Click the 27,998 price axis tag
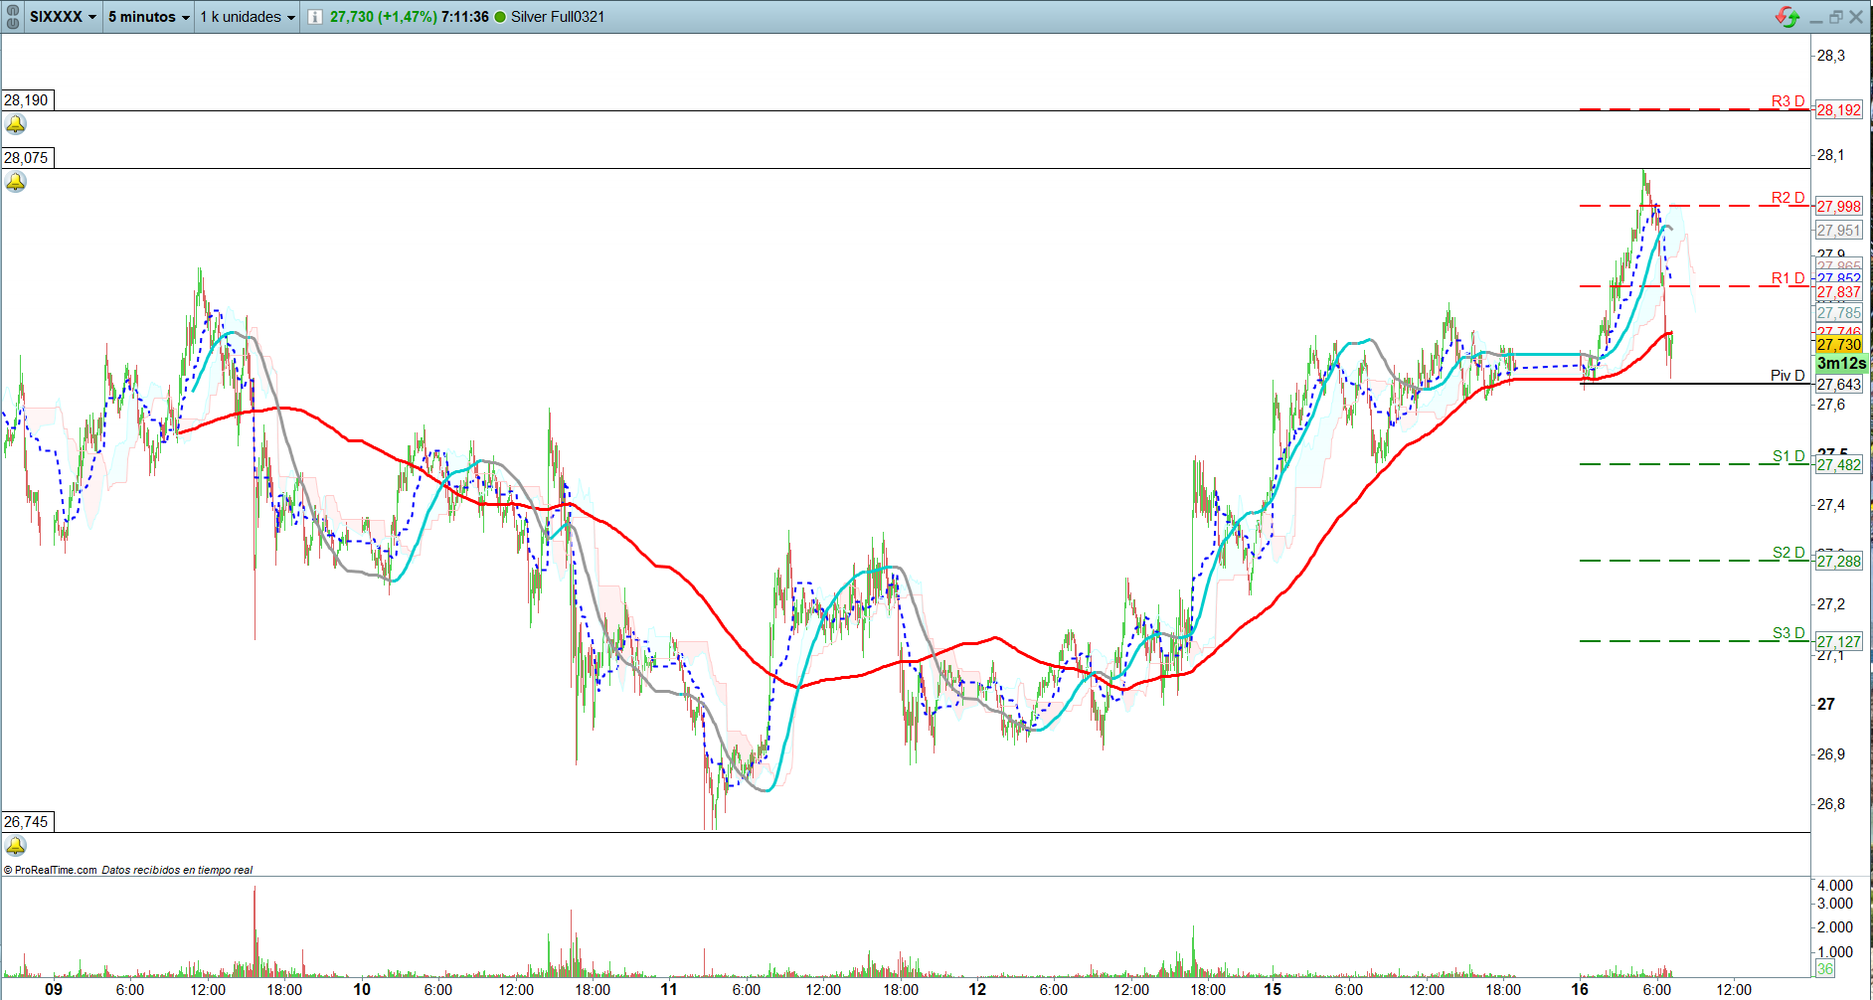 (x=1839, y=207)
